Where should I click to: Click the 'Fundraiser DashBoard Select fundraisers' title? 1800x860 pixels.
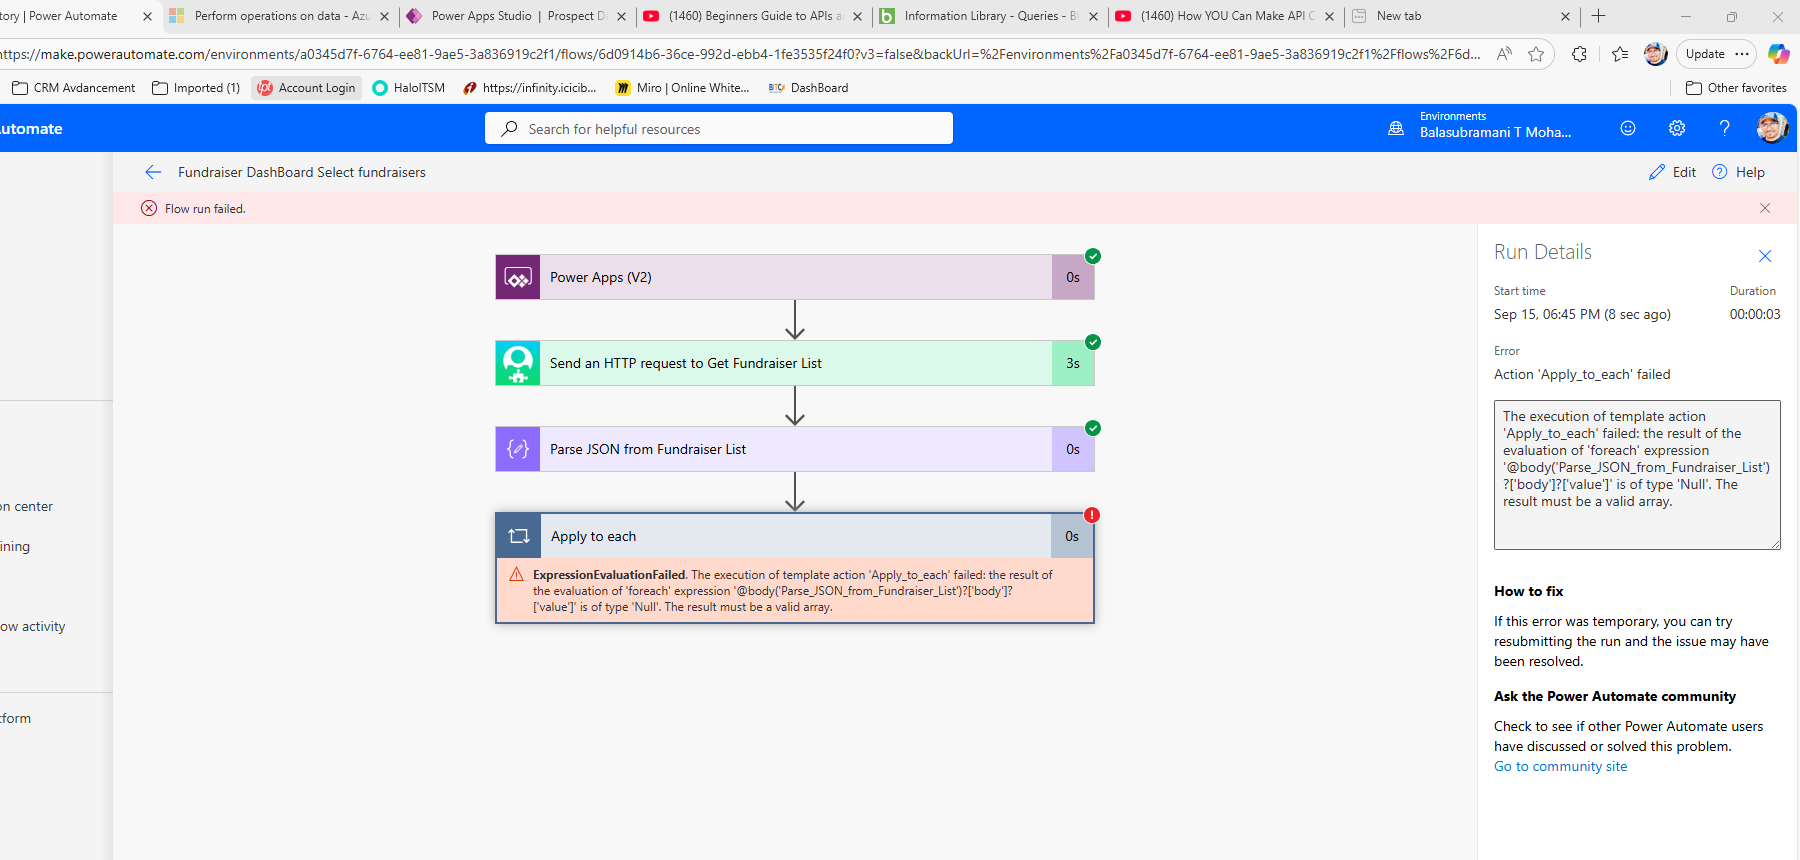click(x=302, y=172)
